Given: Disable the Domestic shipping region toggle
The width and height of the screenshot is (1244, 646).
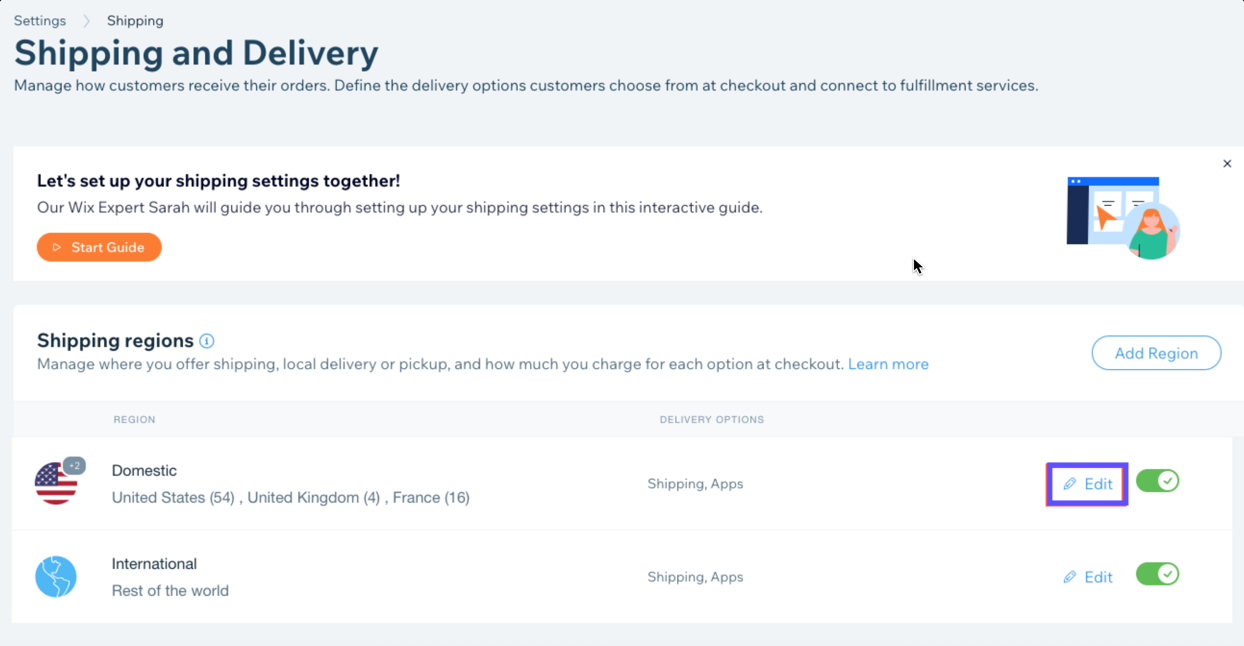Looking at the screenshot, I should 1157,481.
